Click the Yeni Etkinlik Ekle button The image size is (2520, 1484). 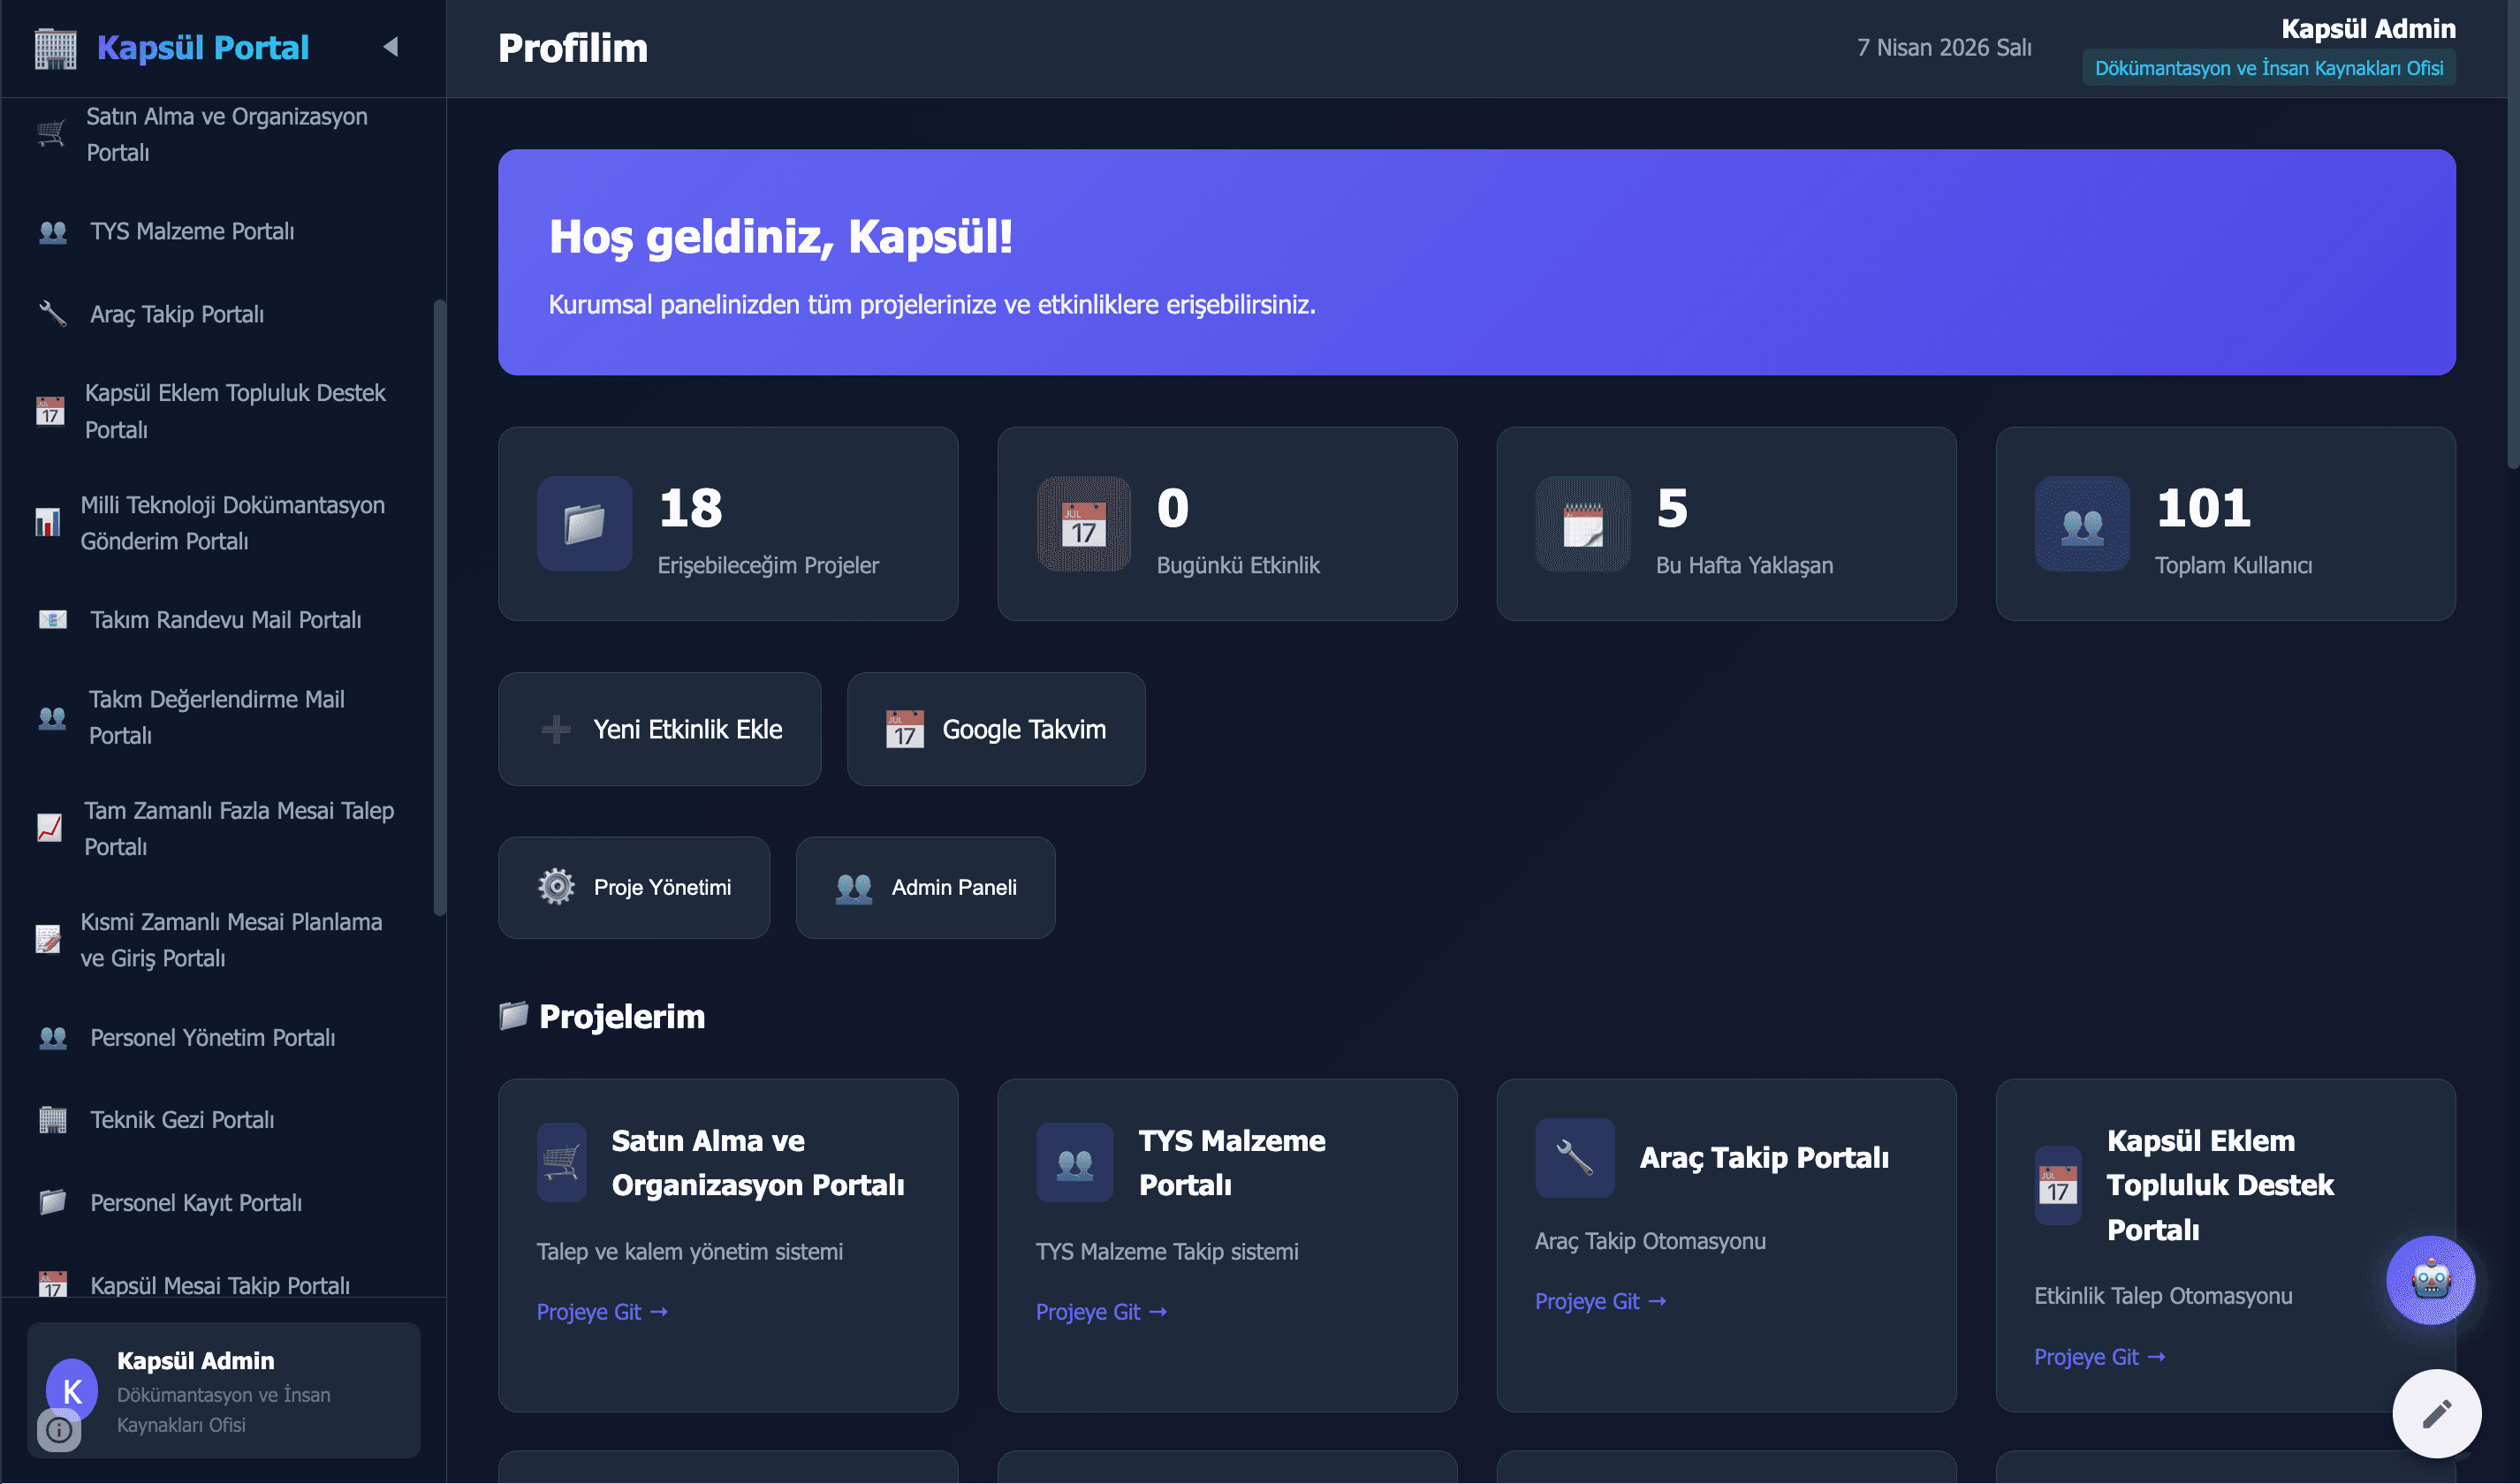click(660, 729)
